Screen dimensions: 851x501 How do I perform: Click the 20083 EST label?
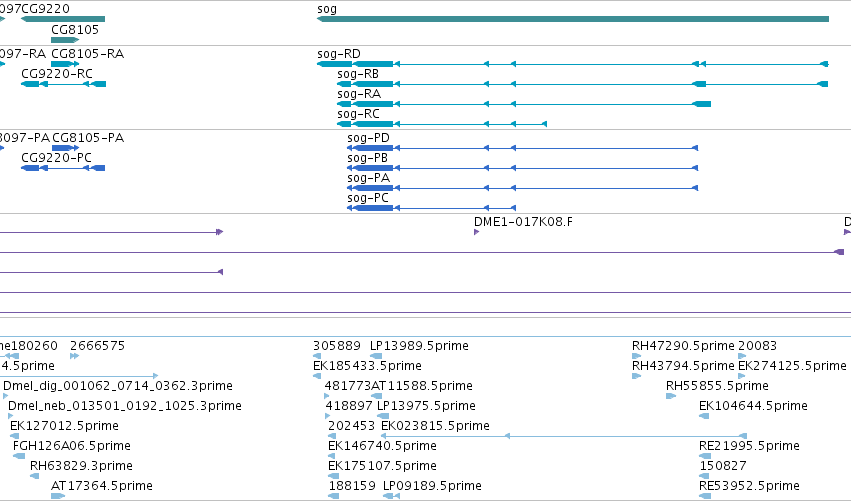click(x=758, y=346)
